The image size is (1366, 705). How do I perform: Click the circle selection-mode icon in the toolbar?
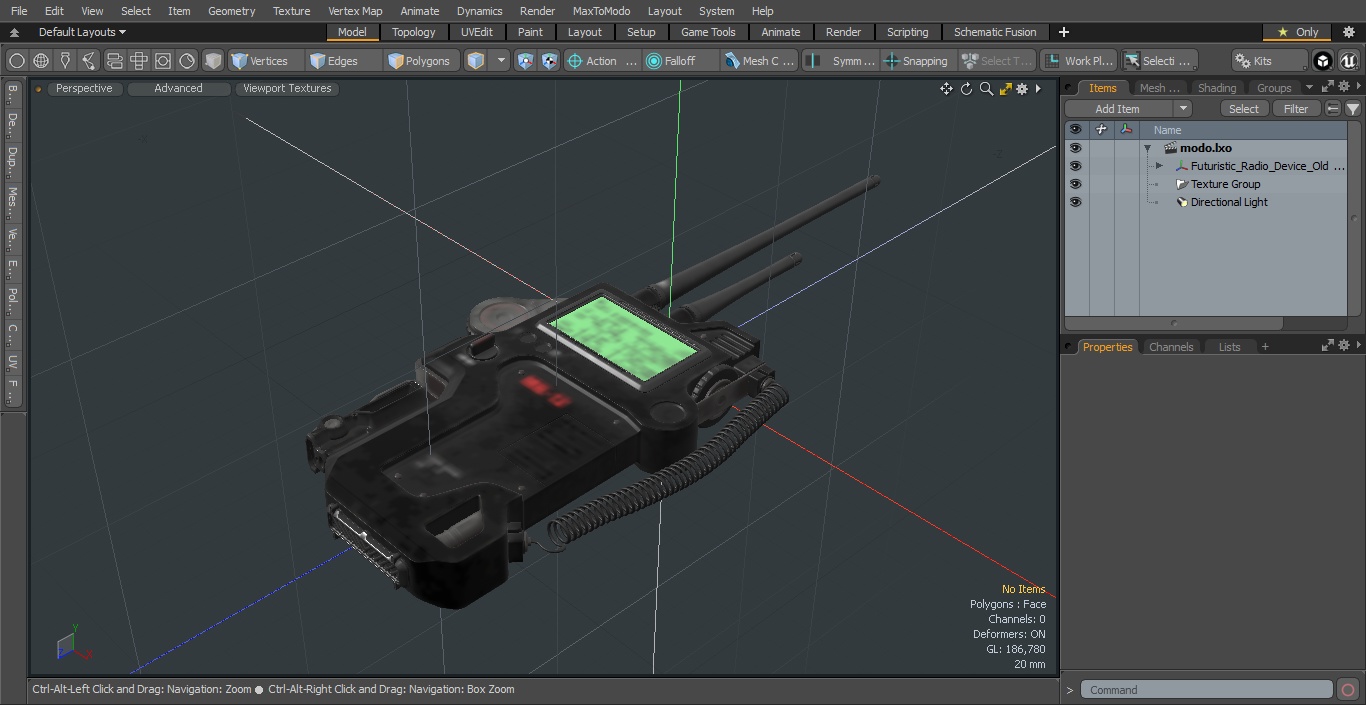point(16,61)
